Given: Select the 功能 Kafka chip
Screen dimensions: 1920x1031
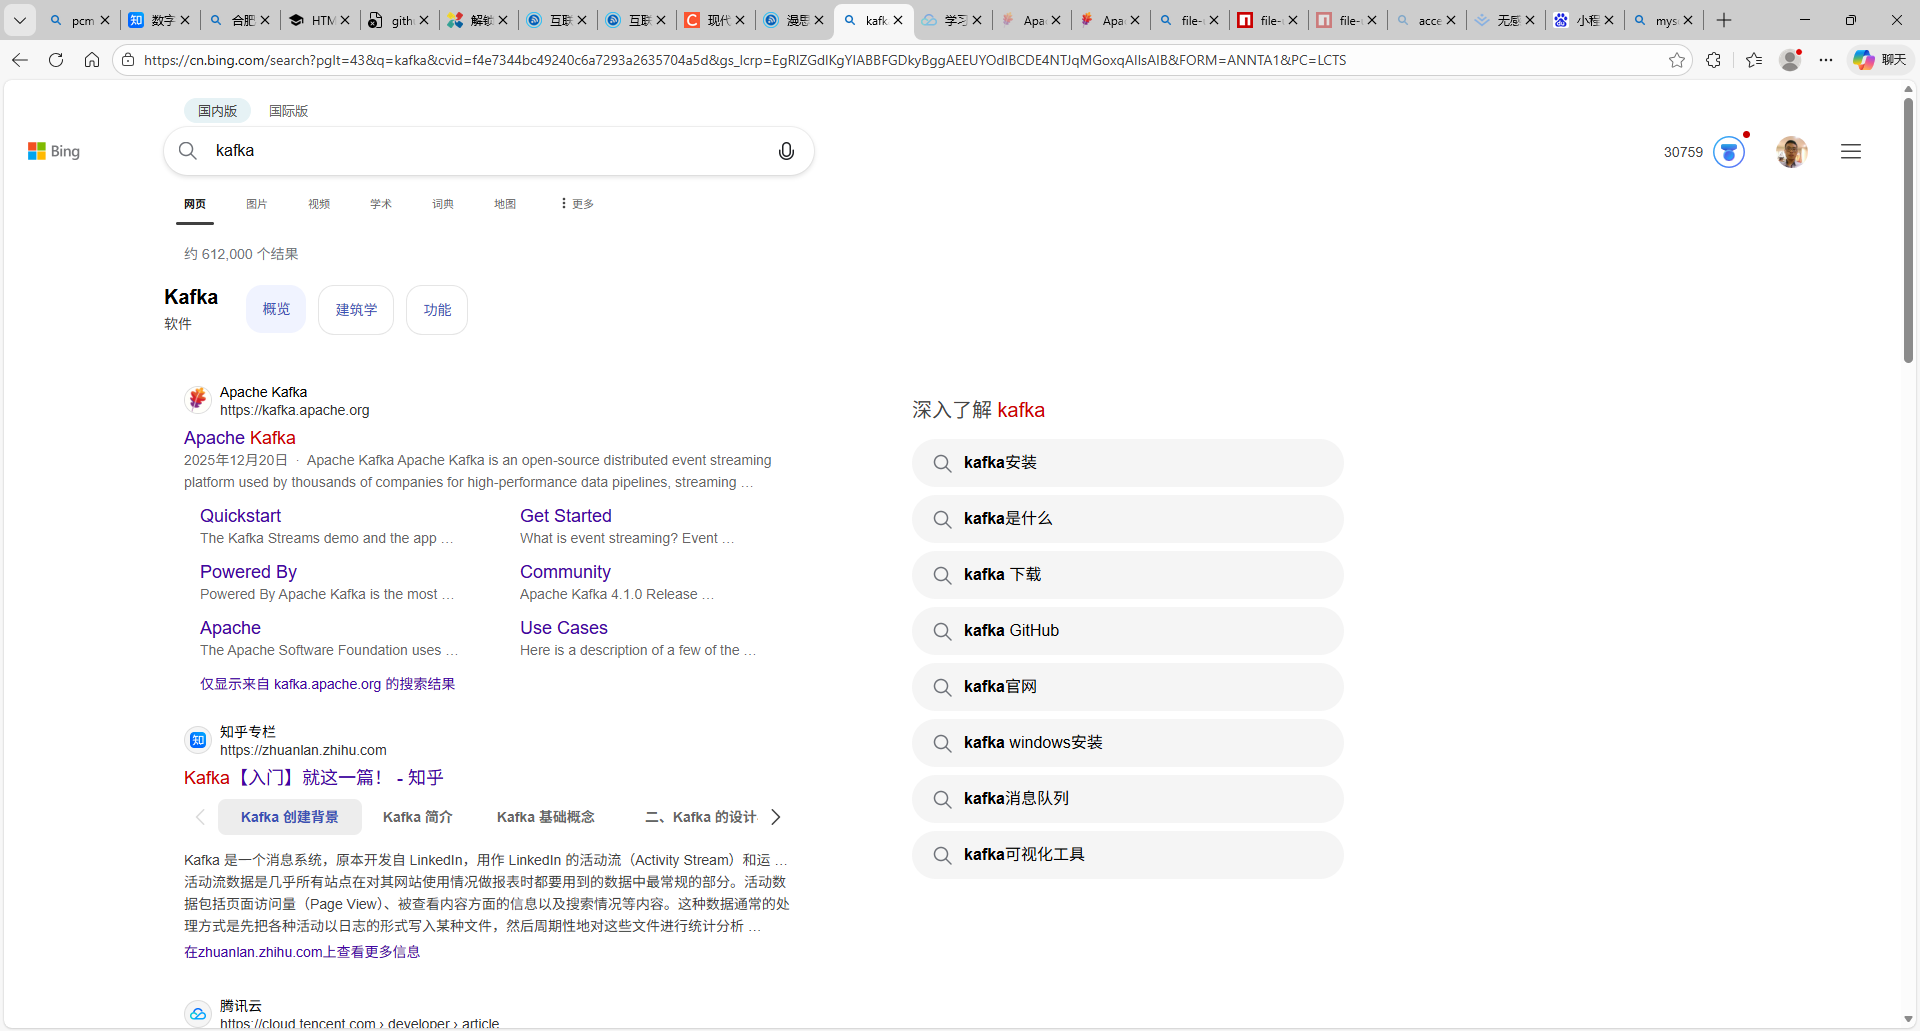Looking at the screenshot, I should coord(437,310).
